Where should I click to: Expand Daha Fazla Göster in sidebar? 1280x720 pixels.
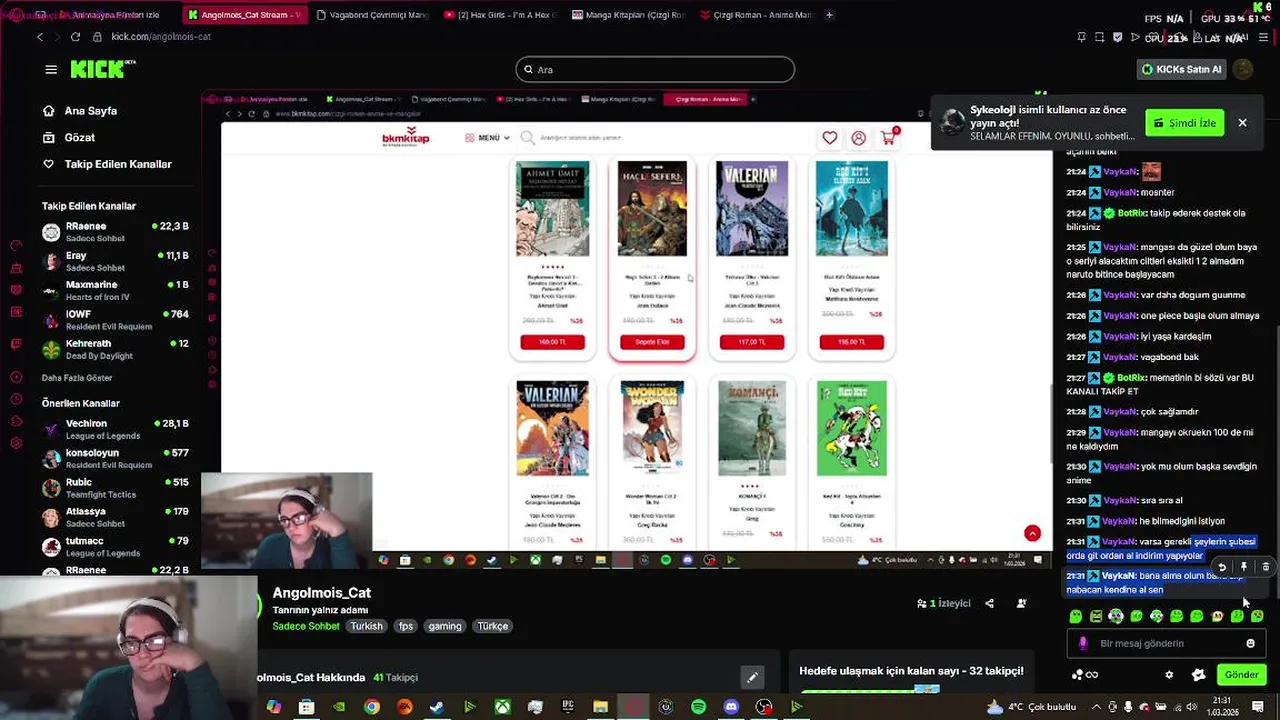pos(77,378)
